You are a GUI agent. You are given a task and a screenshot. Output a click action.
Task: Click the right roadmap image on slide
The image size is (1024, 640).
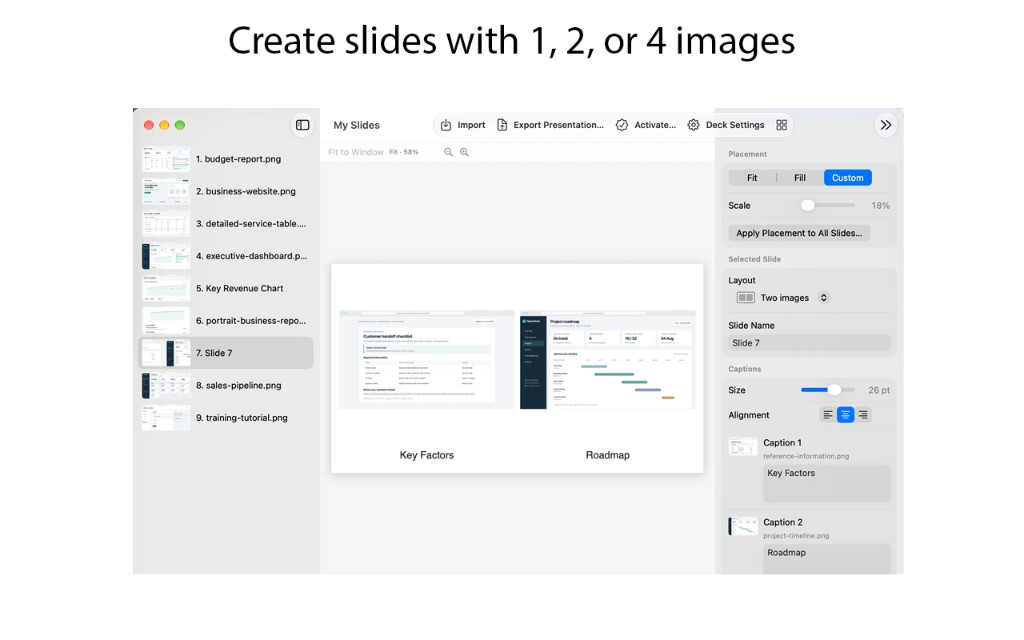[x=607, y=360]
